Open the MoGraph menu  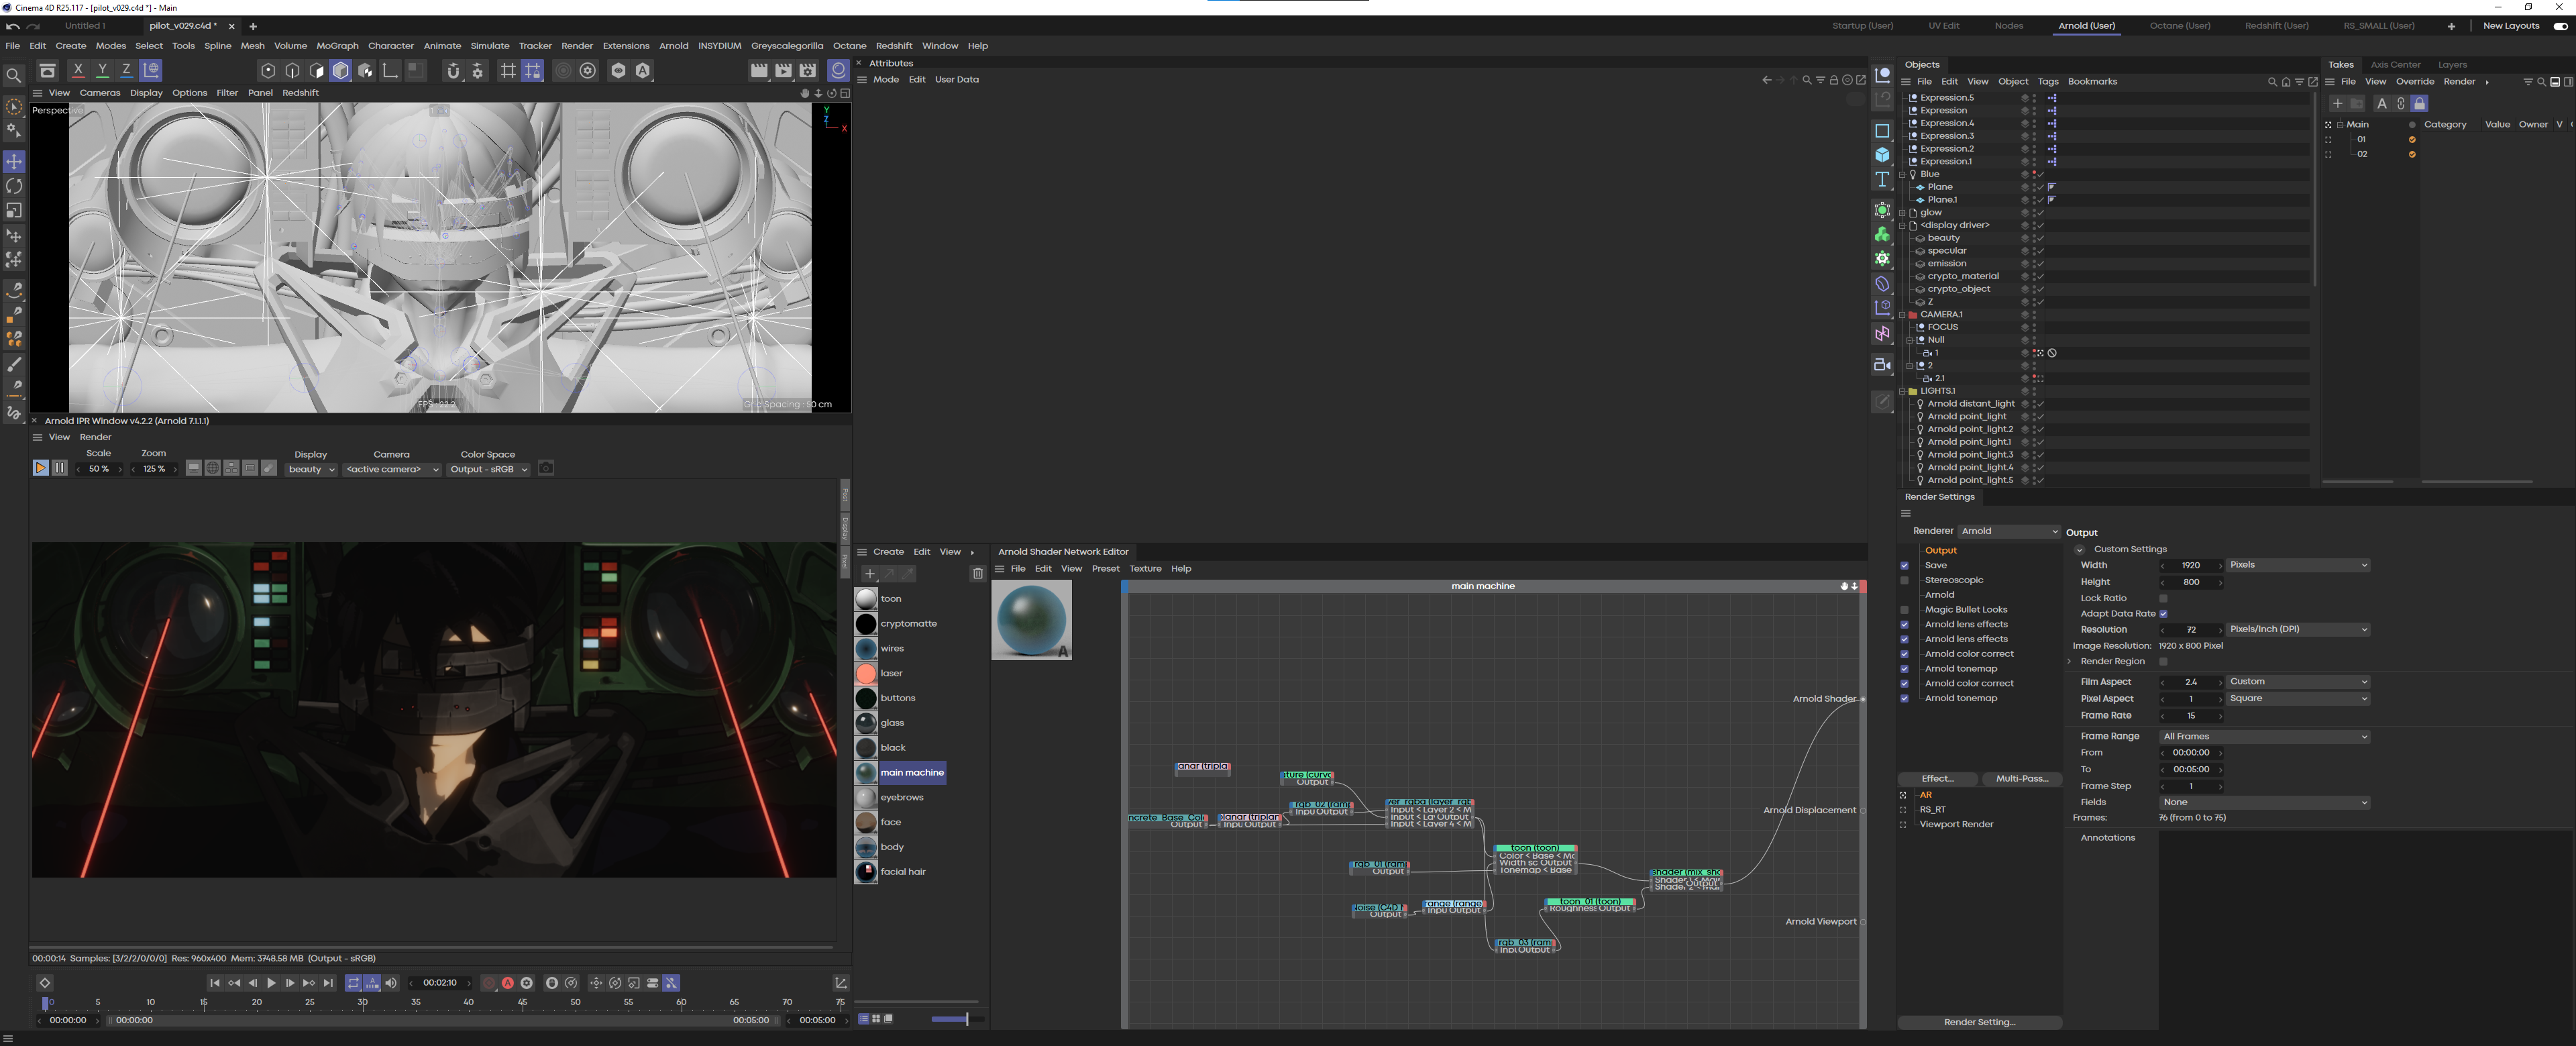tap(337, 46)
